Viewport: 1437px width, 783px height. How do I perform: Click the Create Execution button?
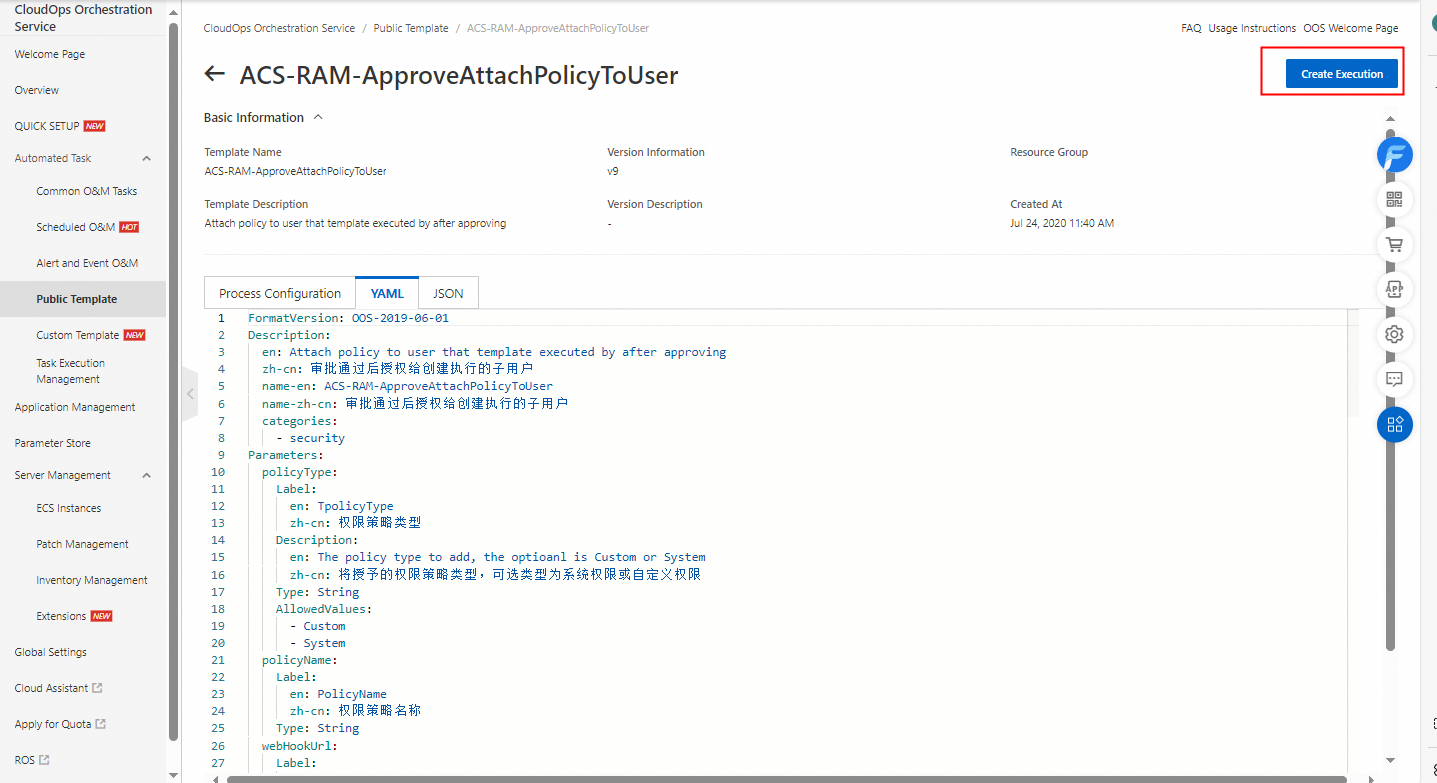click(1342, 73)
